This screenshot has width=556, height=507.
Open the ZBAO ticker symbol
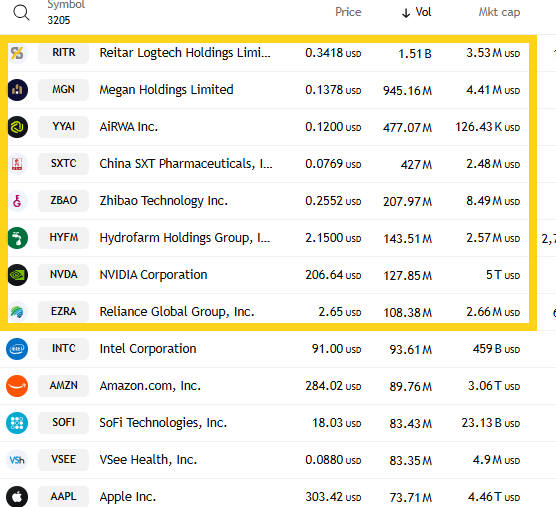(63, 201)
